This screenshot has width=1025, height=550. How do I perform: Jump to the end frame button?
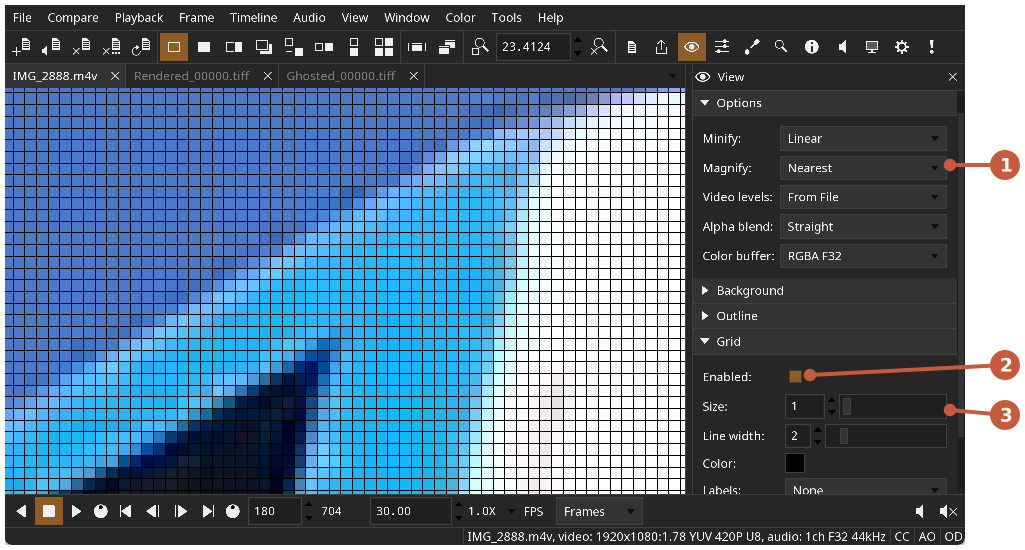tap(208, 512)
